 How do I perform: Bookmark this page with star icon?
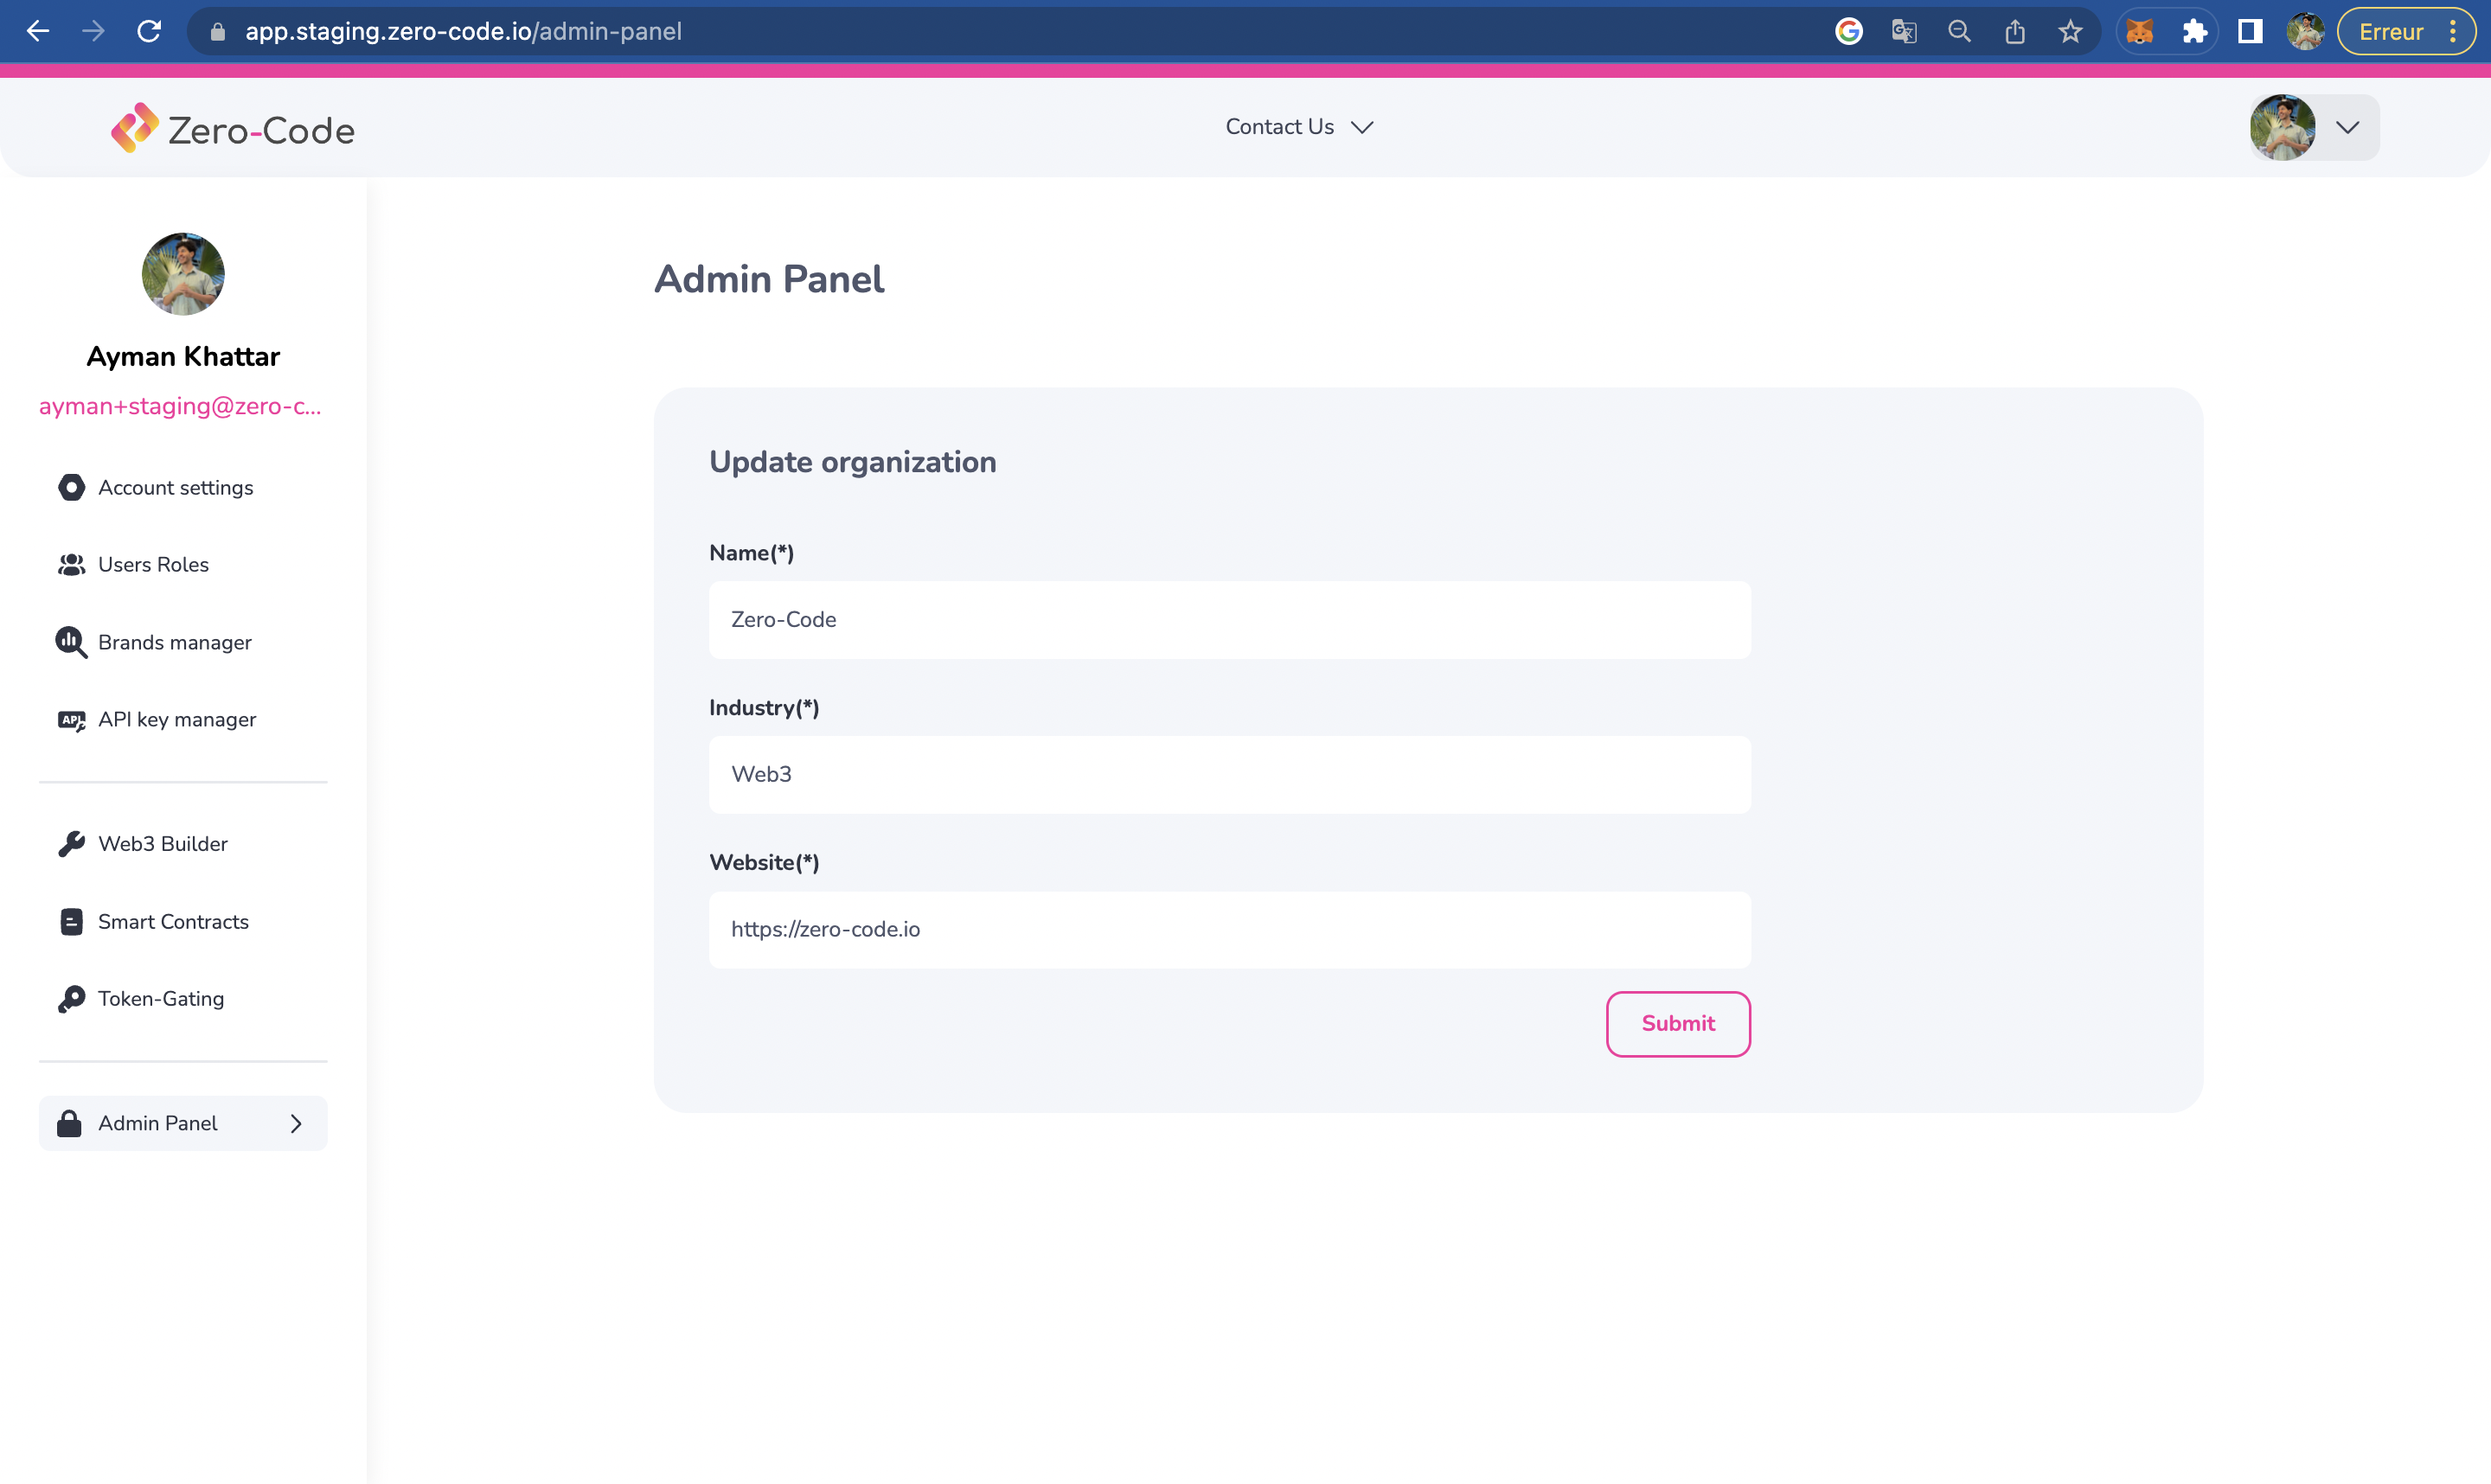tap(2070, 32)
